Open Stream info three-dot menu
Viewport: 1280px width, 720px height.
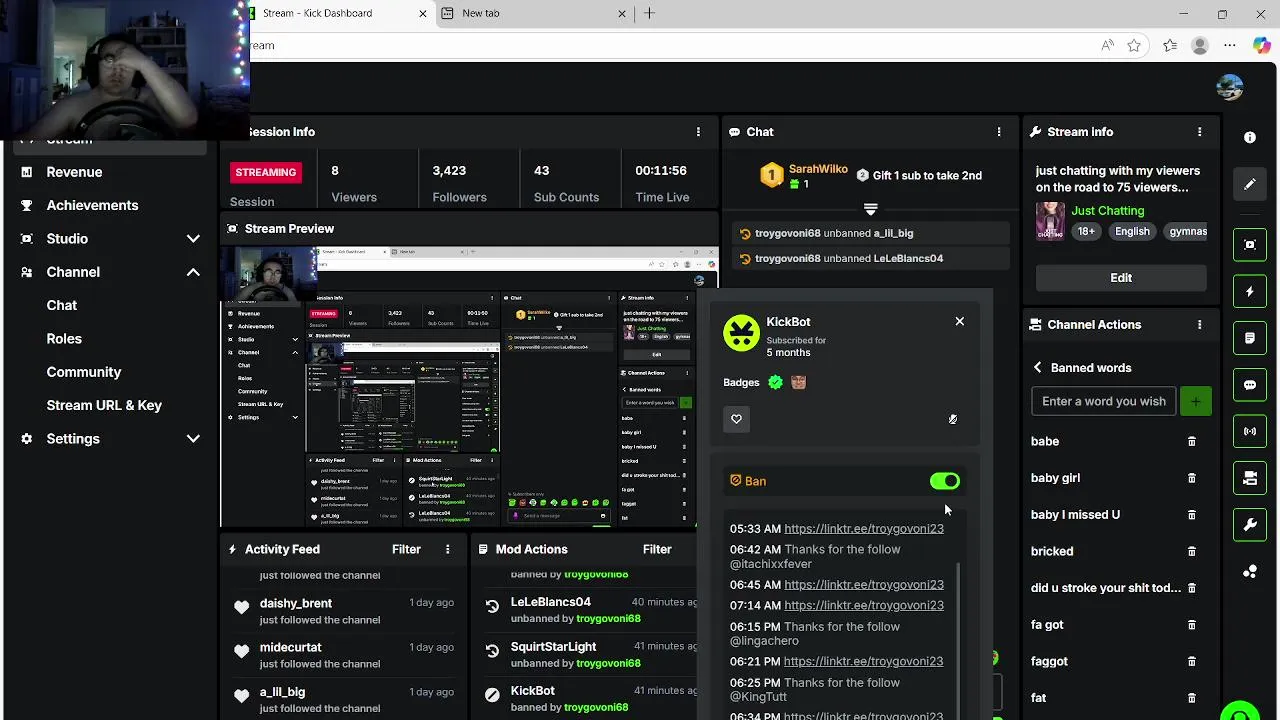(1199, 132)
